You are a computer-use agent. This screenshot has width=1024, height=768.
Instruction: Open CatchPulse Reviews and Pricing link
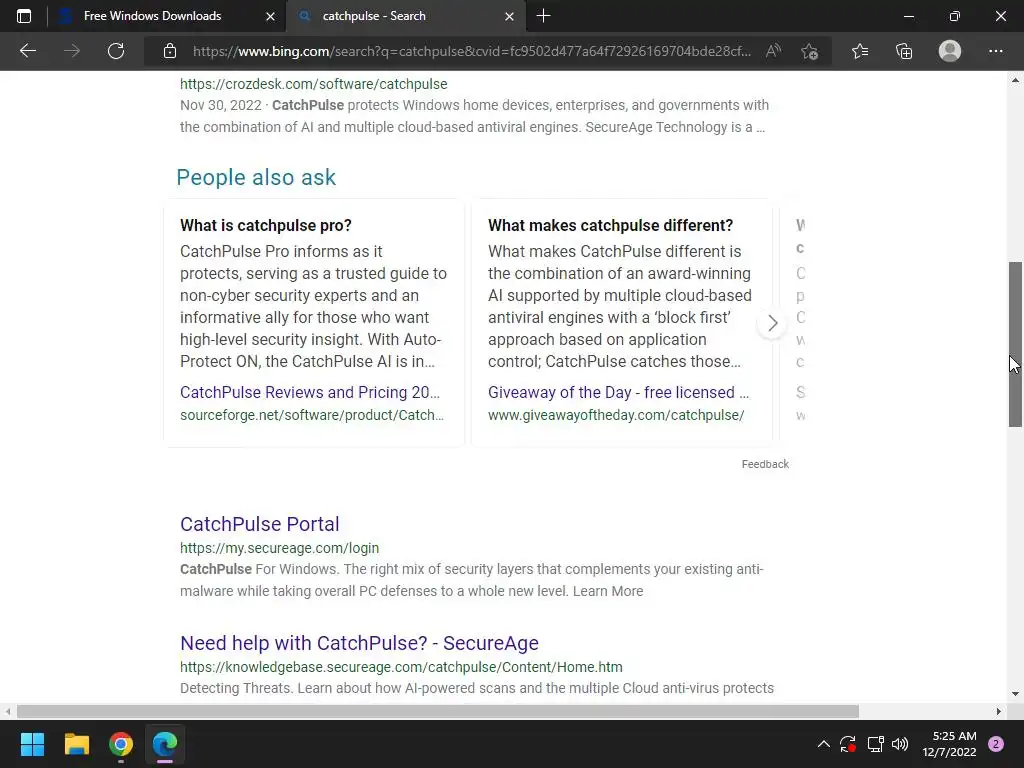(x=310, y=392)
